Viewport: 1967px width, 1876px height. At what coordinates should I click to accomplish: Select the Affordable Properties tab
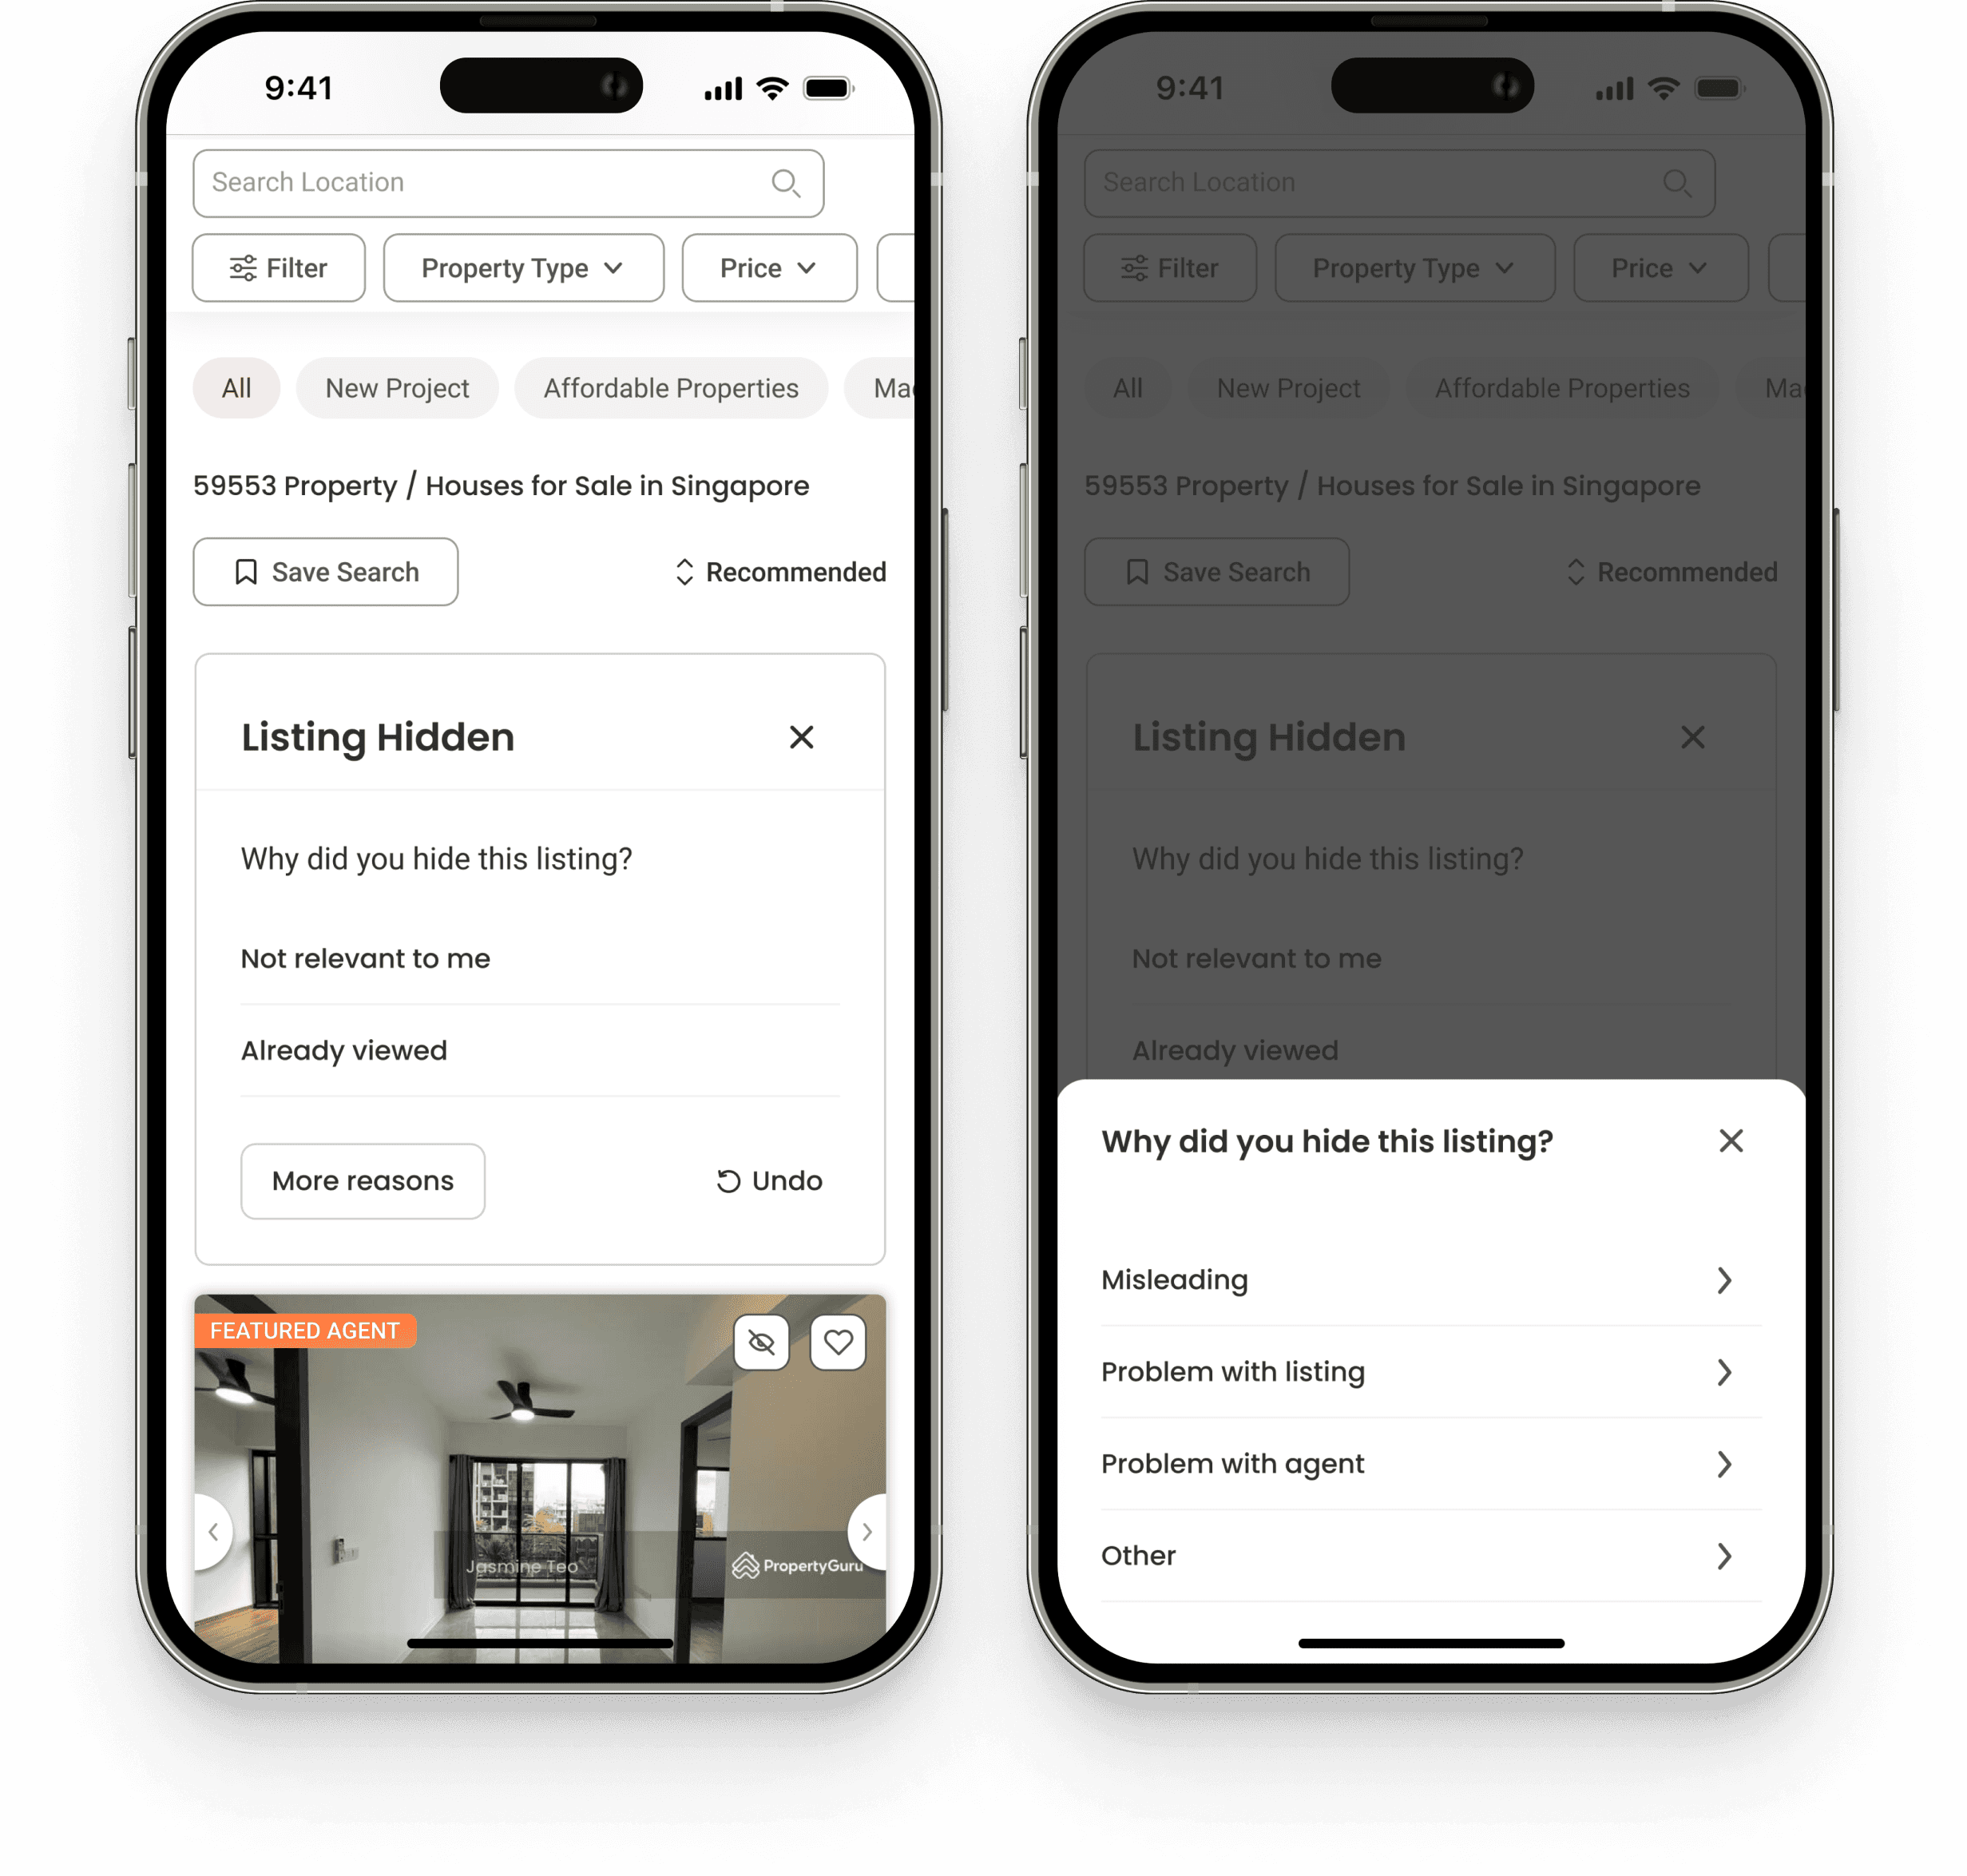669,387
